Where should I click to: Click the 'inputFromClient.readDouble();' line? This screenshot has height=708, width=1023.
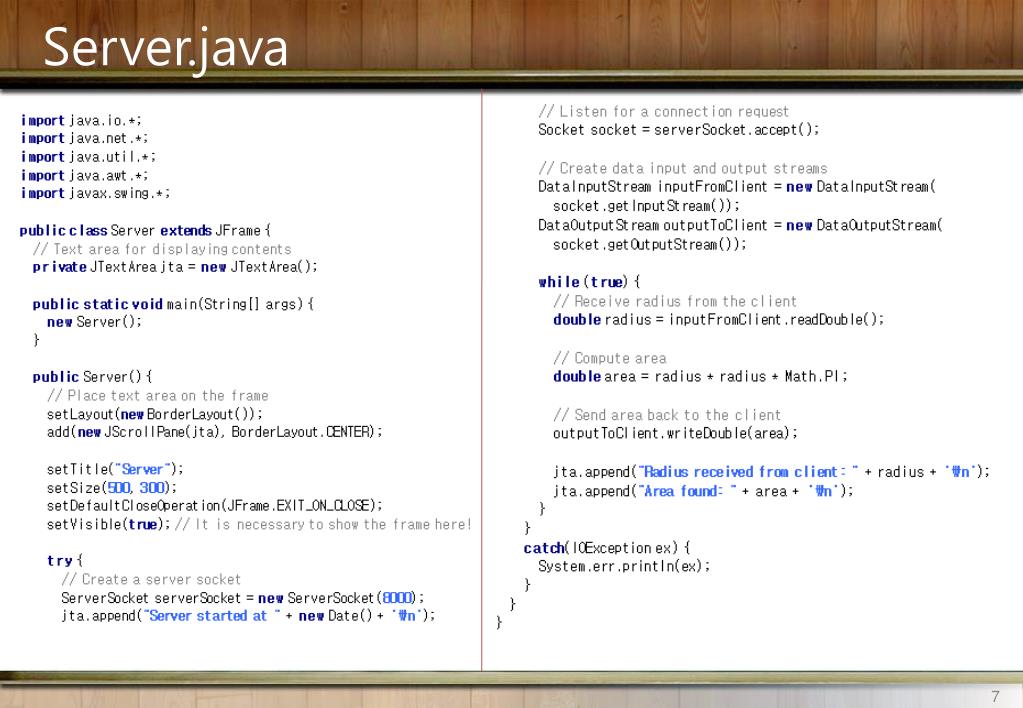tap(718, 320)
